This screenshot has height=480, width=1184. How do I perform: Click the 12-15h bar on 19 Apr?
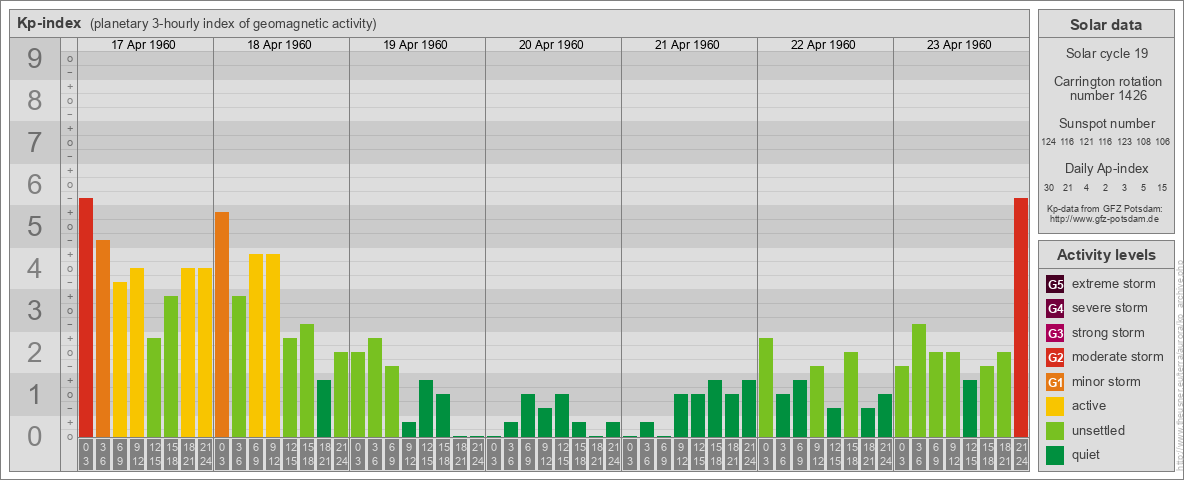pyautogui.click(x=426, y=408)
